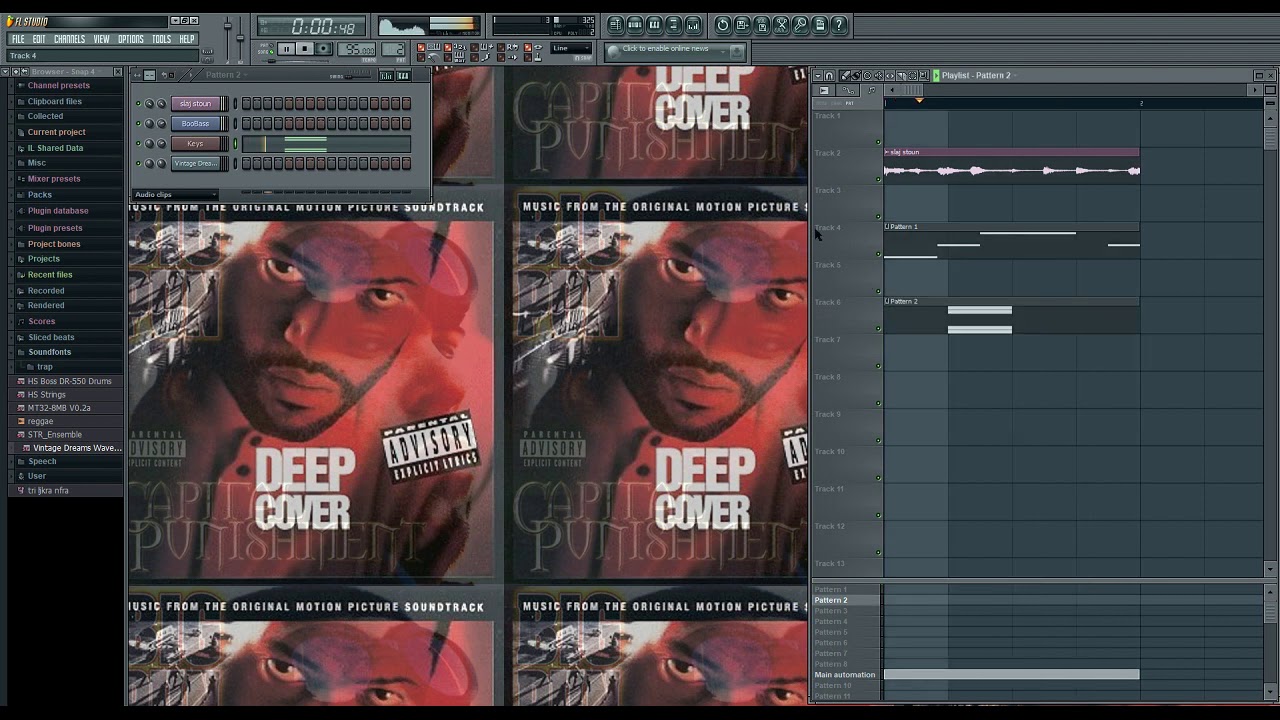Select the Pencil draw tool in Playlist
The width and height of the screenshot is (1280, 720).
pos(845,75)
